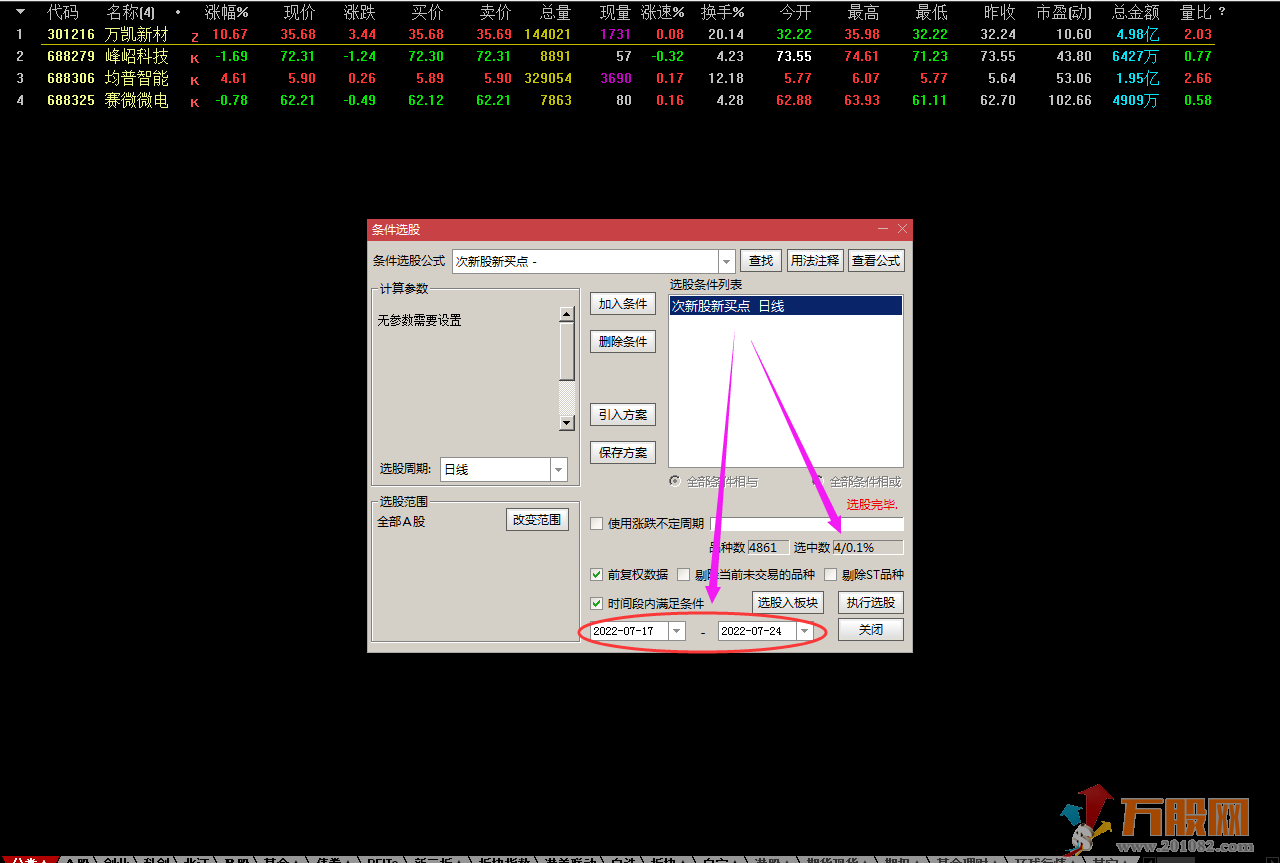Image resolution: width=1280 pixels, height=863 pixels.
Task: Check 使用涨跌不定周期 option
Action: coord(597,523)
